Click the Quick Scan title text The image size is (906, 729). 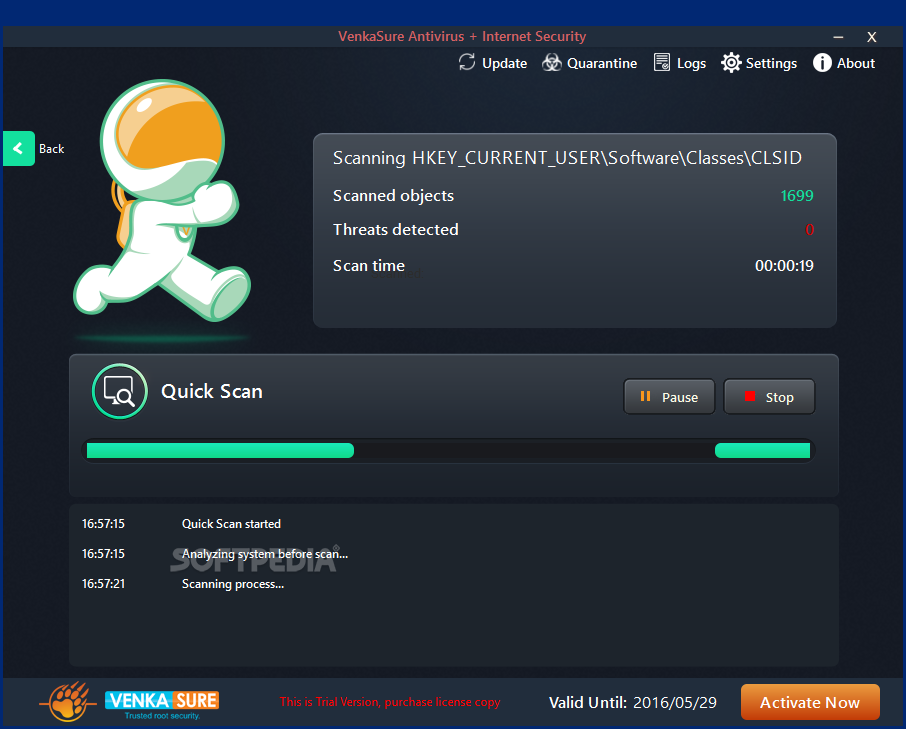point(212,391)
